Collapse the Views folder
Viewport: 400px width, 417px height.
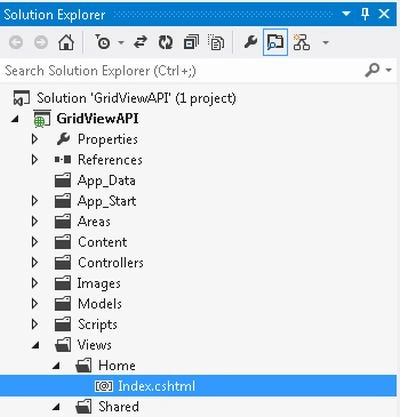[35, 345]
